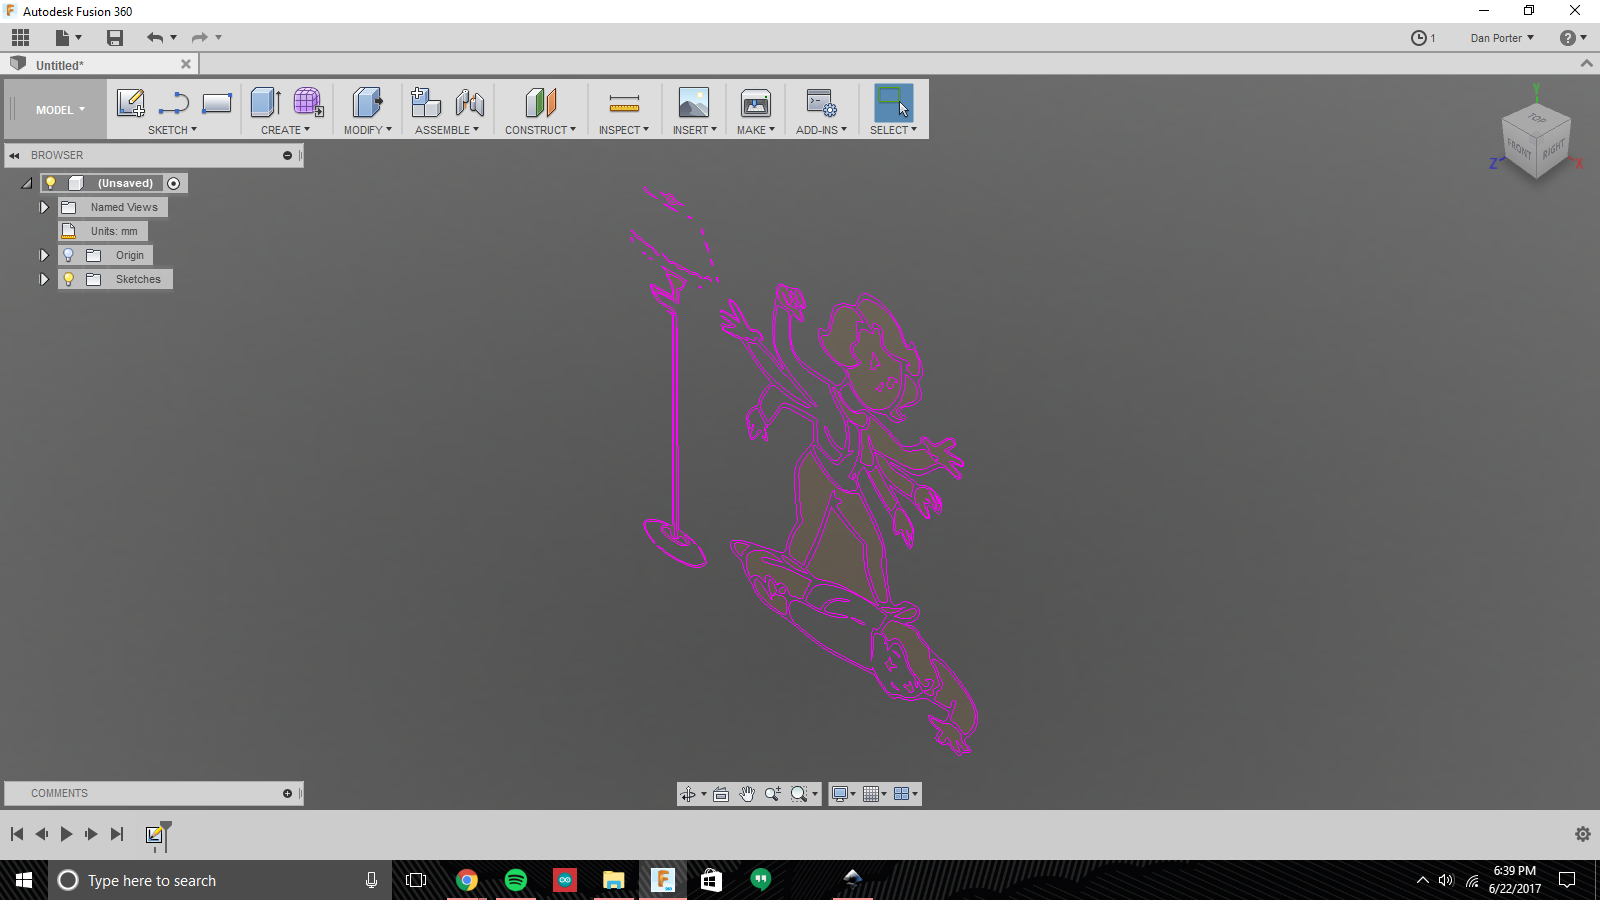This screenshot has width=1600, height=900.
Task: Click the Pan hand navigation icon
Action: click(x=747, y=794)
